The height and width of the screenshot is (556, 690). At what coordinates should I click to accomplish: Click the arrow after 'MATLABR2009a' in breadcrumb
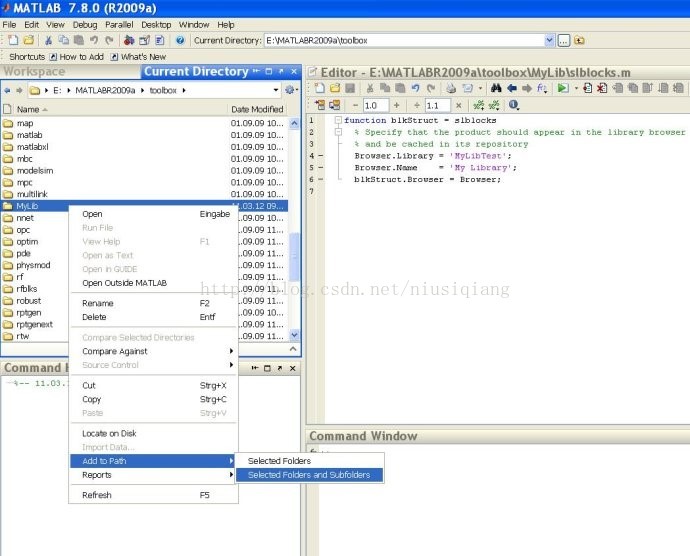pos(143,90)
